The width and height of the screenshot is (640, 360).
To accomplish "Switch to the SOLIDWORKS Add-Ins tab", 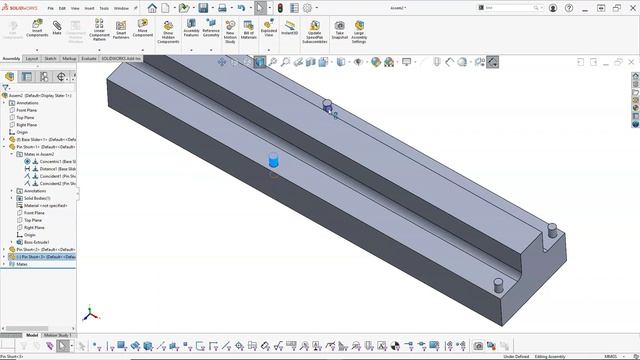I will point(121,59).
